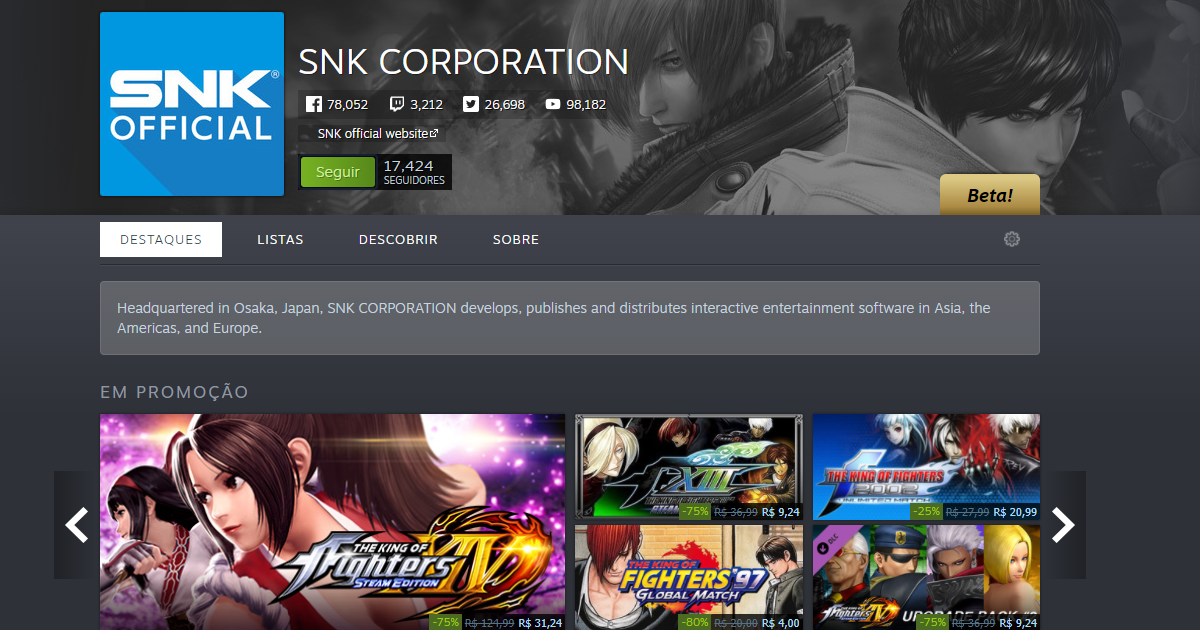Click the external link icon beside SNK website
1200x630 pixels.
[x=435, y=133]
